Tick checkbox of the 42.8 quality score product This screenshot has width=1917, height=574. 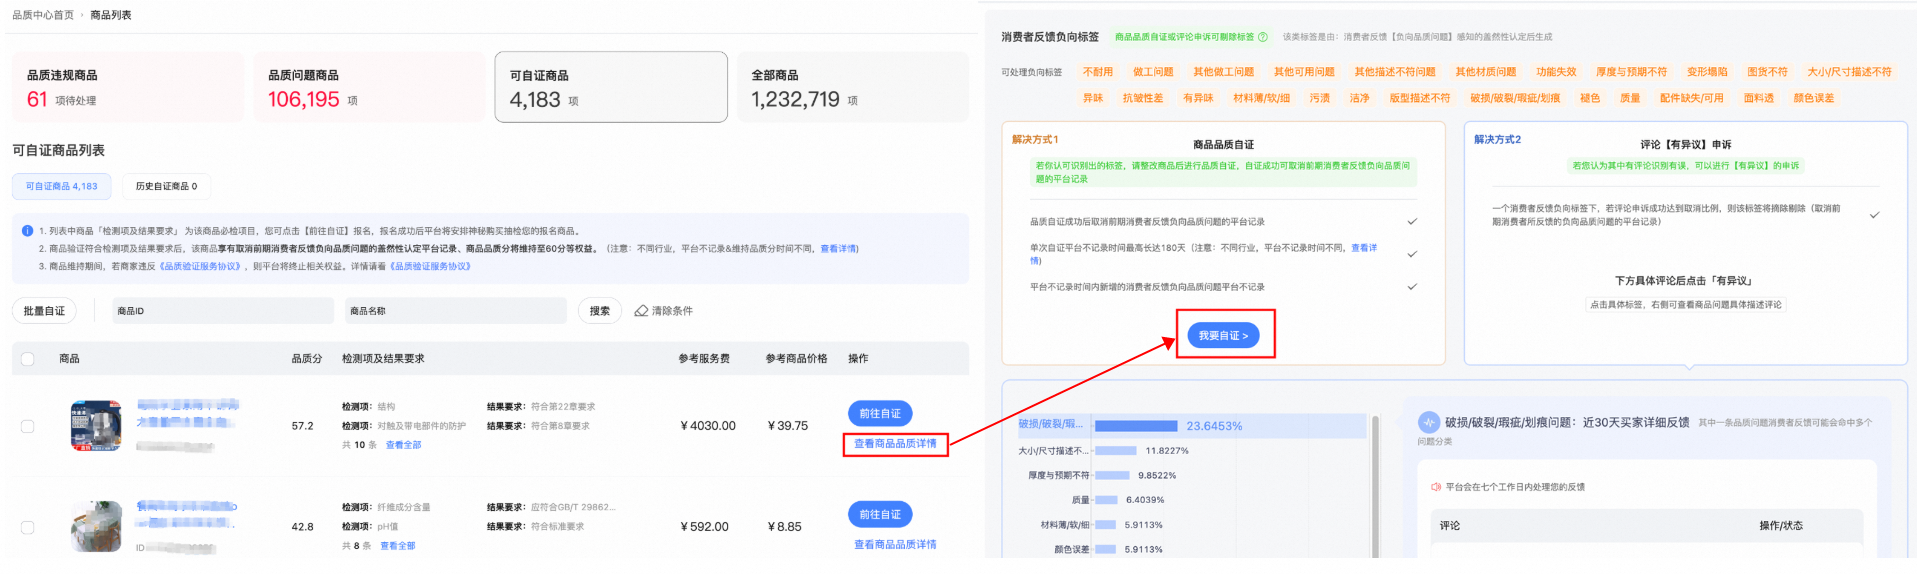pos(28,527)
